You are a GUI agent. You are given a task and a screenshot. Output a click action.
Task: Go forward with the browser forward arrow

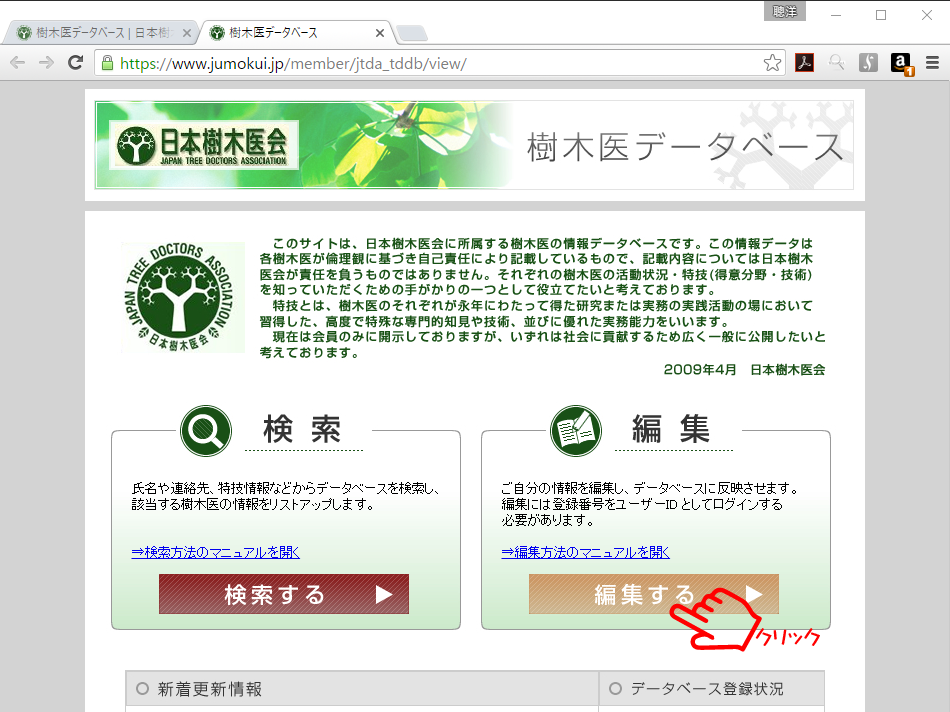tap(47, 62)
